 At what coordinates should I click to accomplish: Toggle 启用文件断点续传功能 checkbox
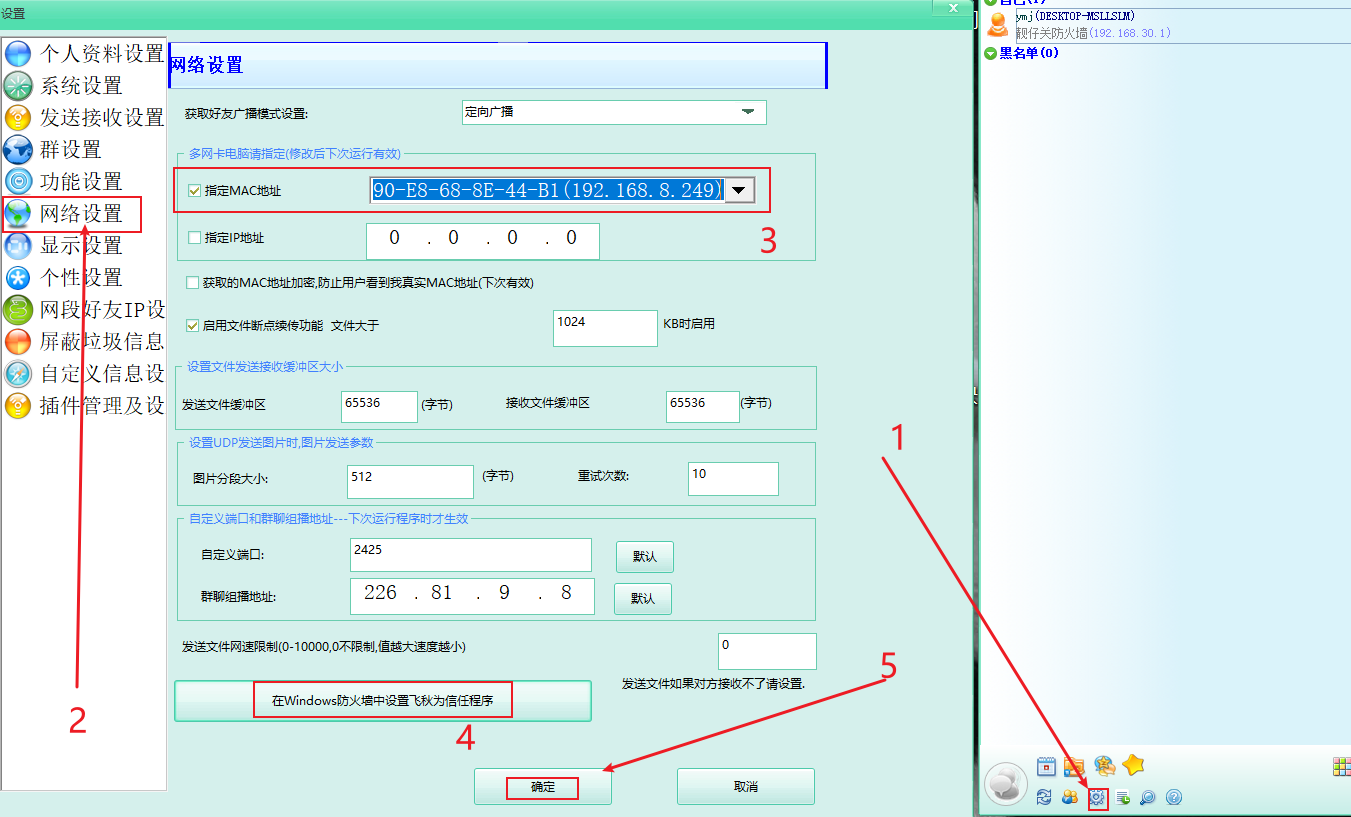point(193,325)
